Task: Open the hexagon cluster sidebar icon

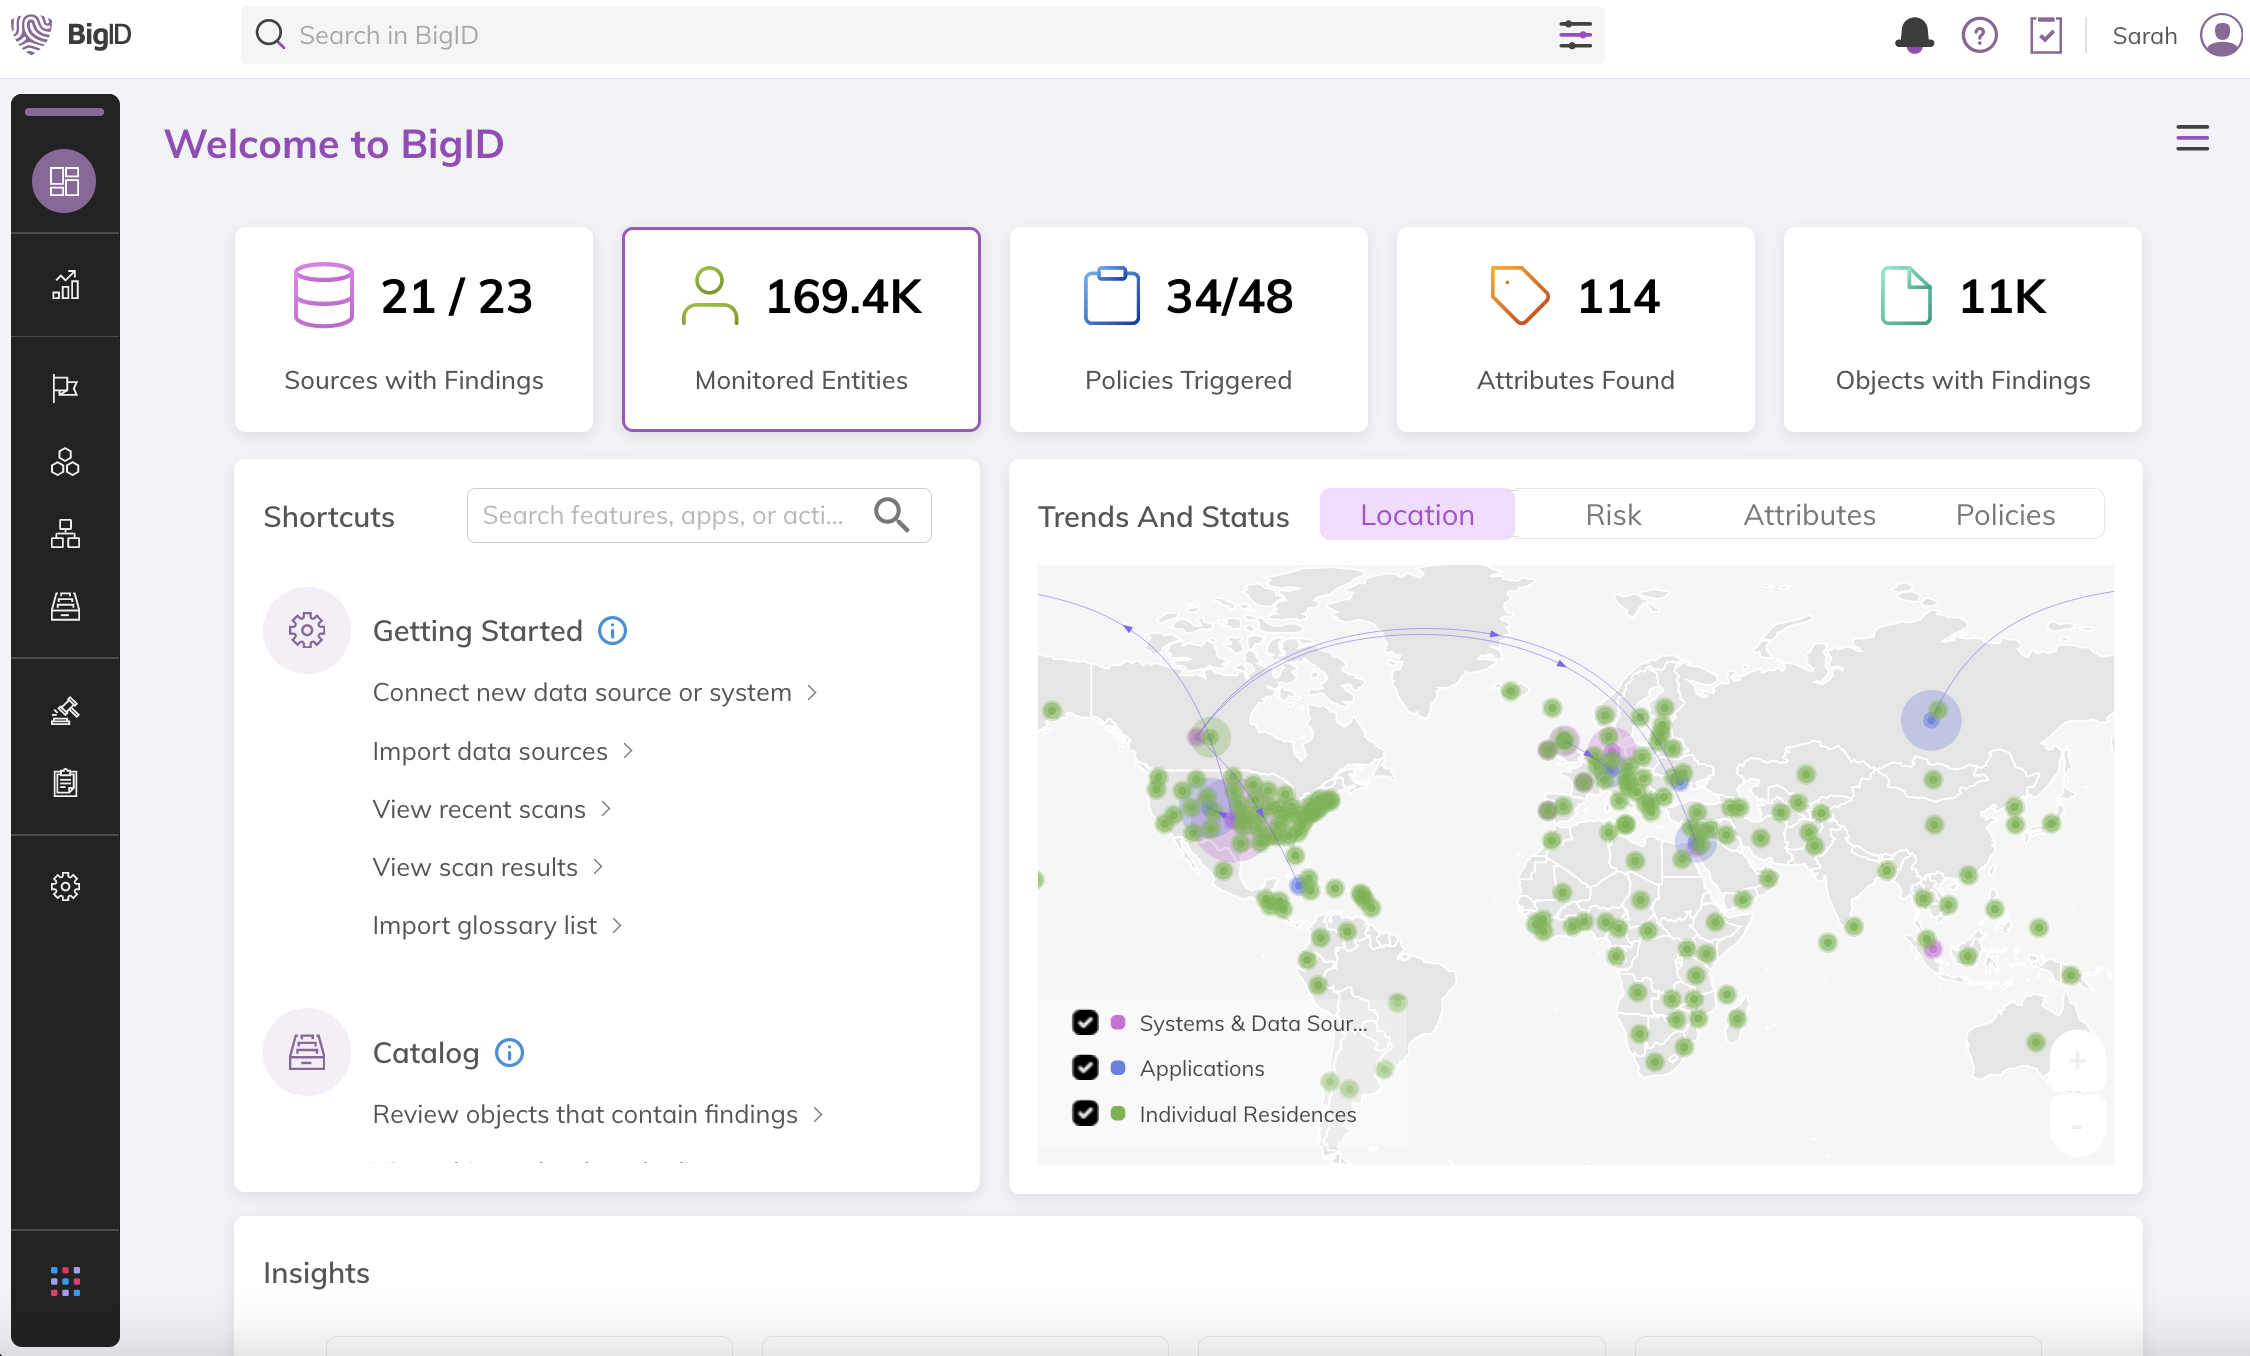Action: pyautogui.click(x=65, y=461)
